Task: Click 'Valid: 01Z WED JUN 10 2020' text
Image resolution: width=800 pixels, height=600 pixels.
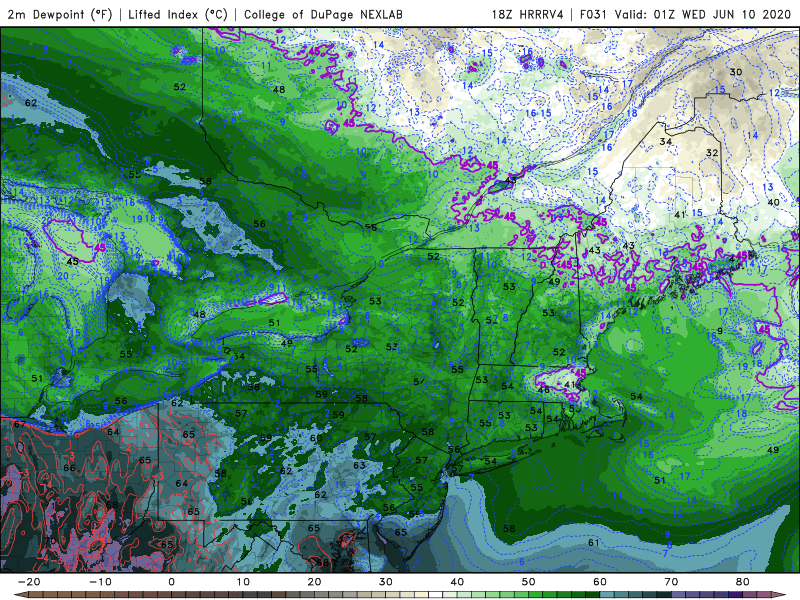Action: (703, 14)
